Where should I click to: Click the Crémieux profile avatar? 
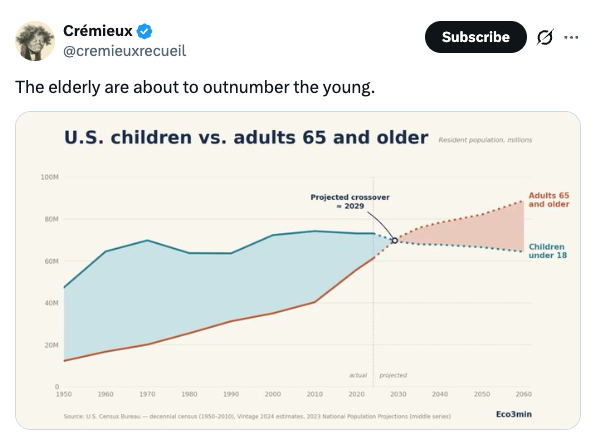[35, 41]
